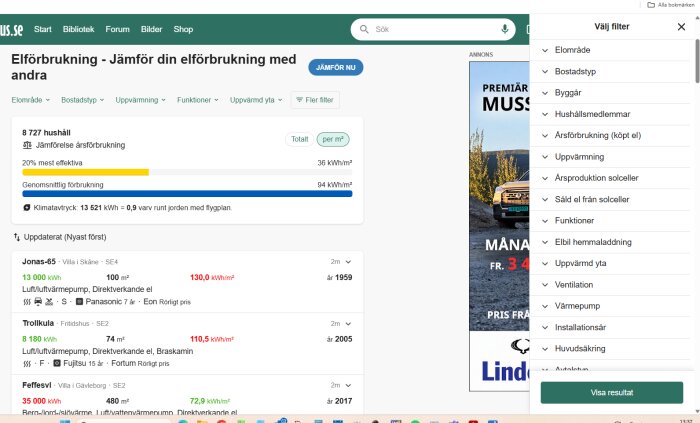This screenshot has height=423, width=700.
Task: Click the site logo in header
Action: (12, 29)
